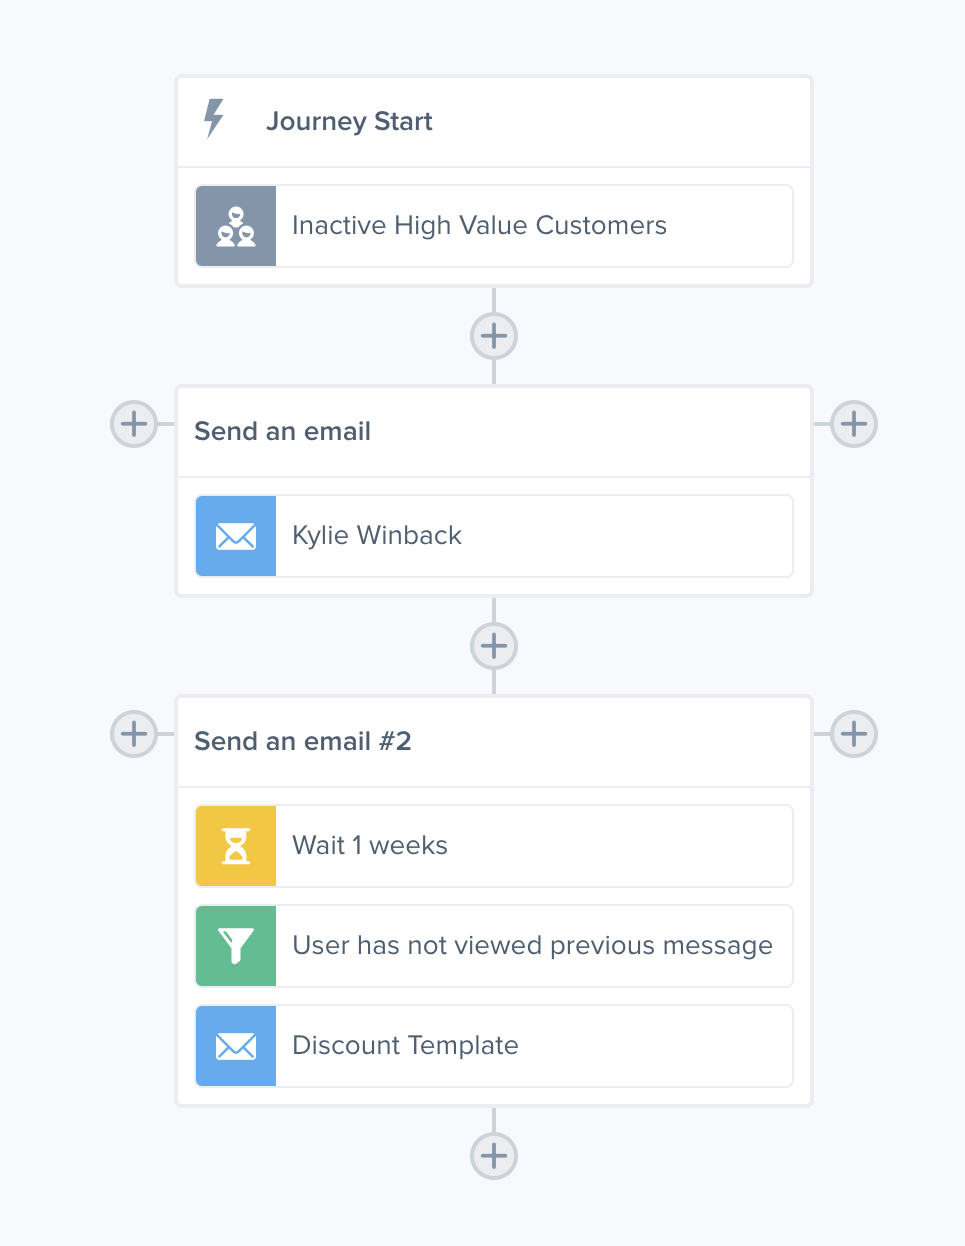The height and width of the screenshot is (1246, 965).
Task: Add branch left of Send an email #2
Action: (134, 734)
